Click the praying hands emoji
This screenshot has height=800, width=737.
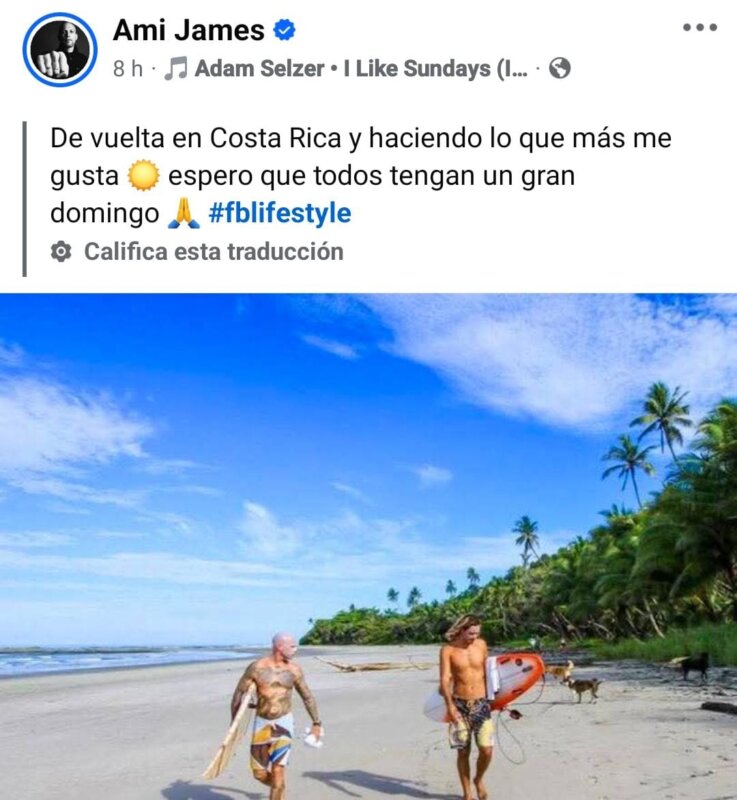(x=184, y=213)
